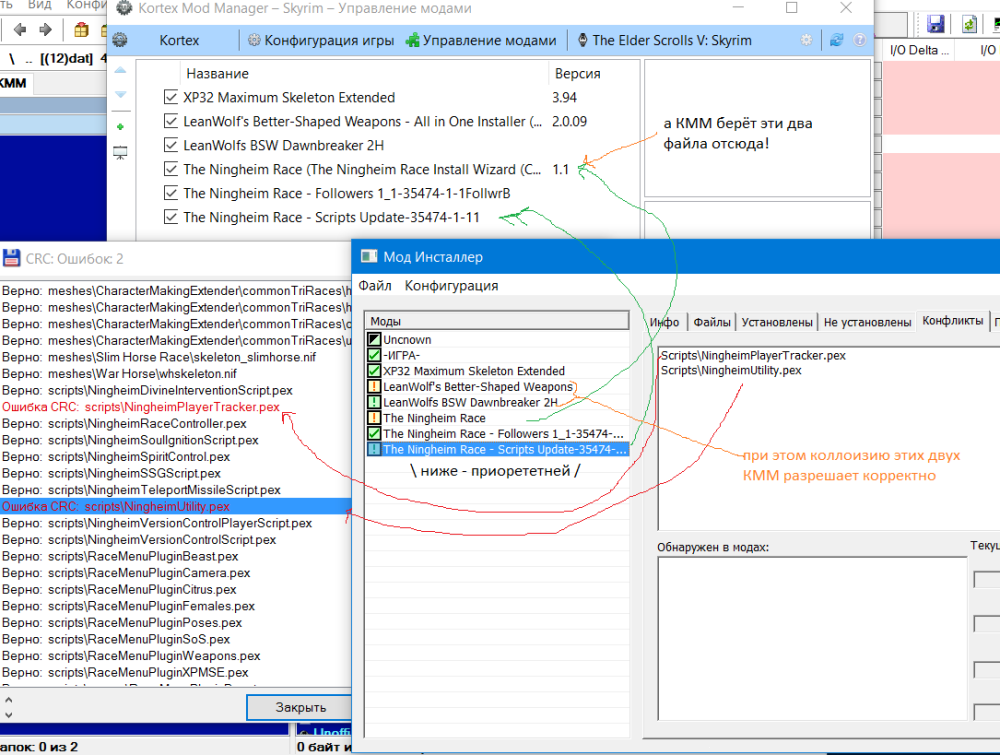Click the package icon in file manager toolbar
Image resolution: width=1000 pixels, height=755 pixels.
coord(81,29)
